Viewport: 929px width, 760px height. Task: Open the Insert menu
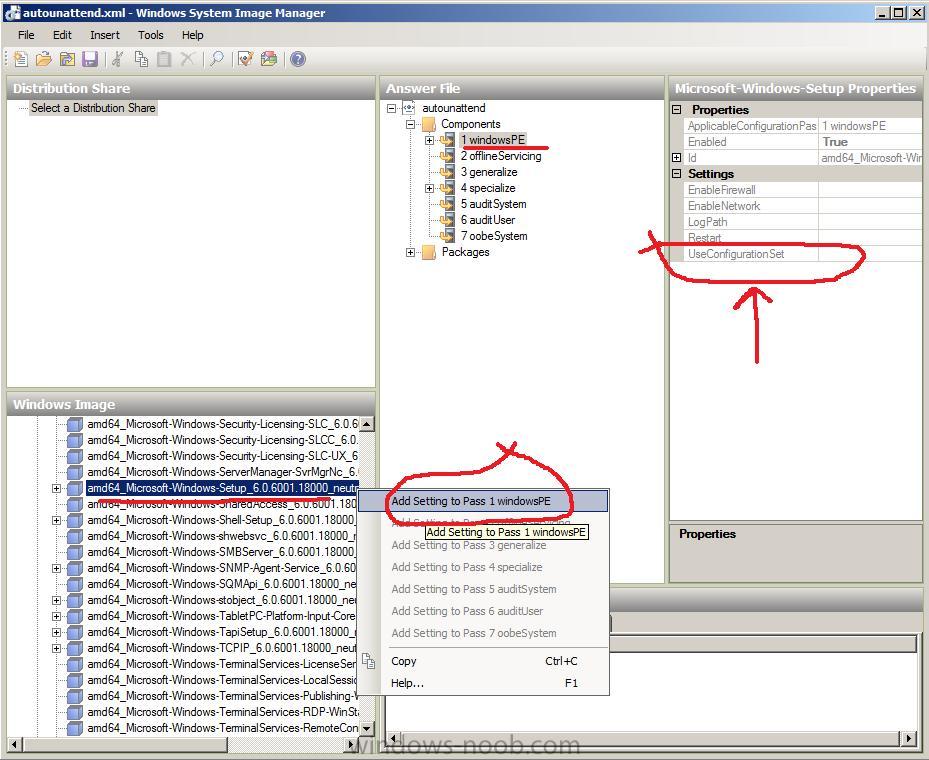tap(105, 35)
